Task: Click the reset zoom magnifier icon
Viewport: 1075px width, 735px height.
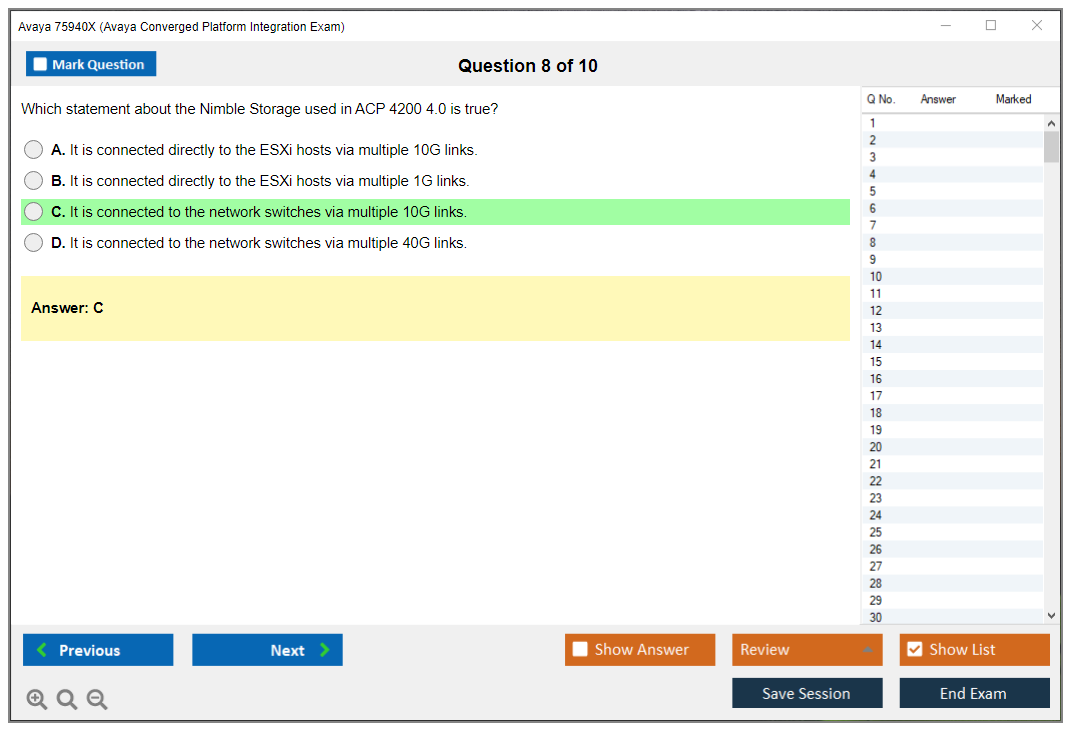Action: pos(67,699)
